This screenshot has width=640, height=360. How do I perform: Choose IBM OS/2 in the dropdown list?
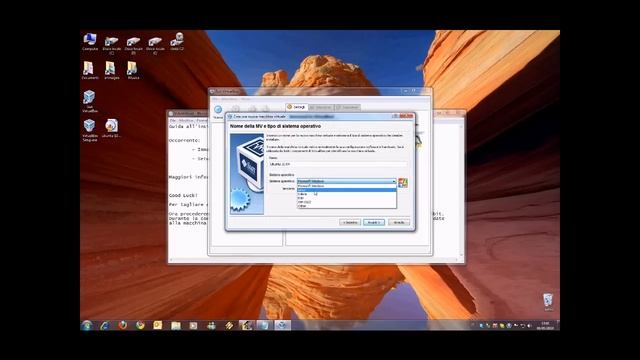click(x=347, y=202)
